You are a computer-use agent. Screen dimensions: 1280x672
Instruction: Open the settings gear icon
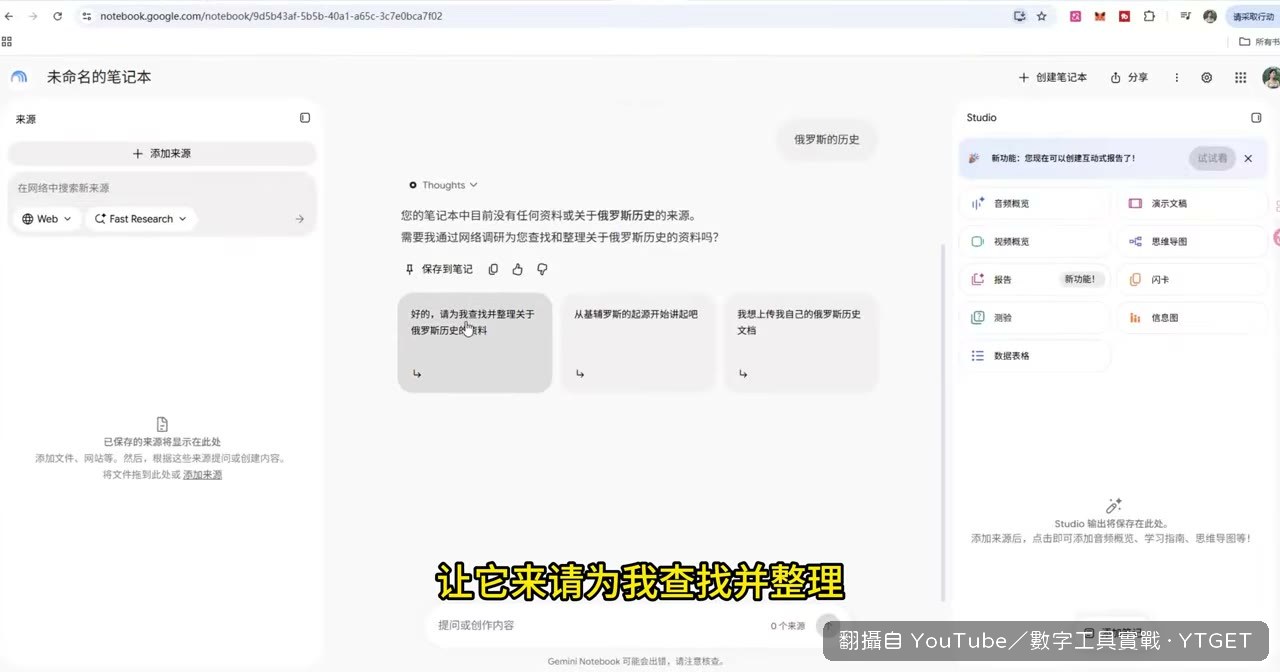[x=1207, y=77]
